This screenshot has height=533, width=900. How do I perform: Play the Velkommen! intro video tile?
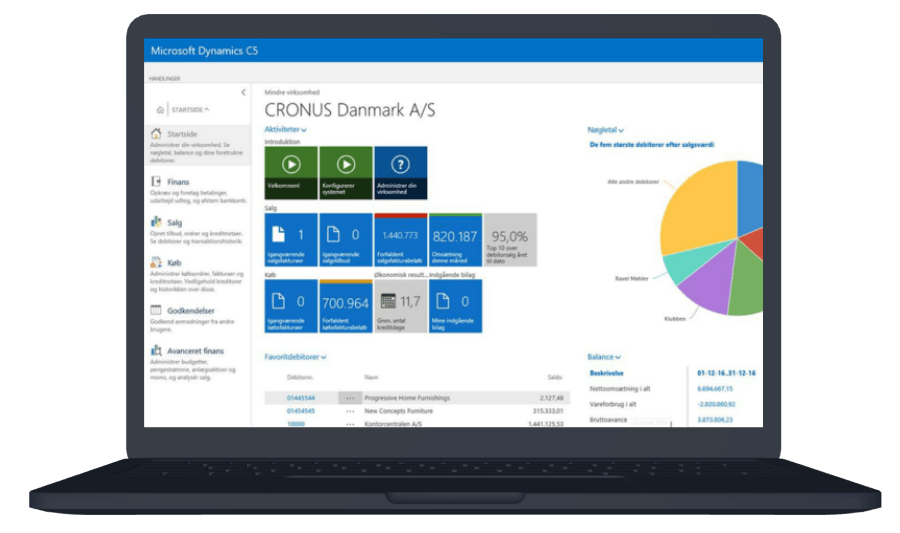tap(291, 173)
